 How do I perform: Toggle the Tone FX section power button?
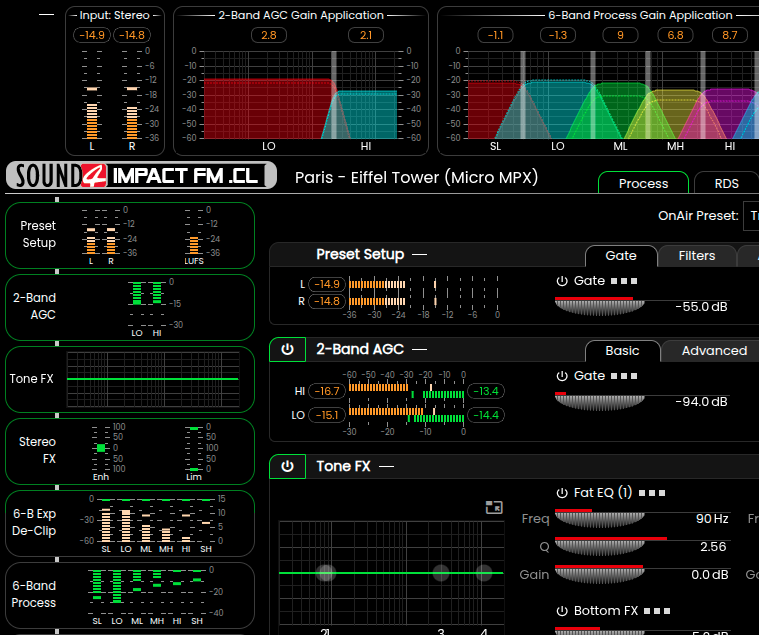point(288,467)
